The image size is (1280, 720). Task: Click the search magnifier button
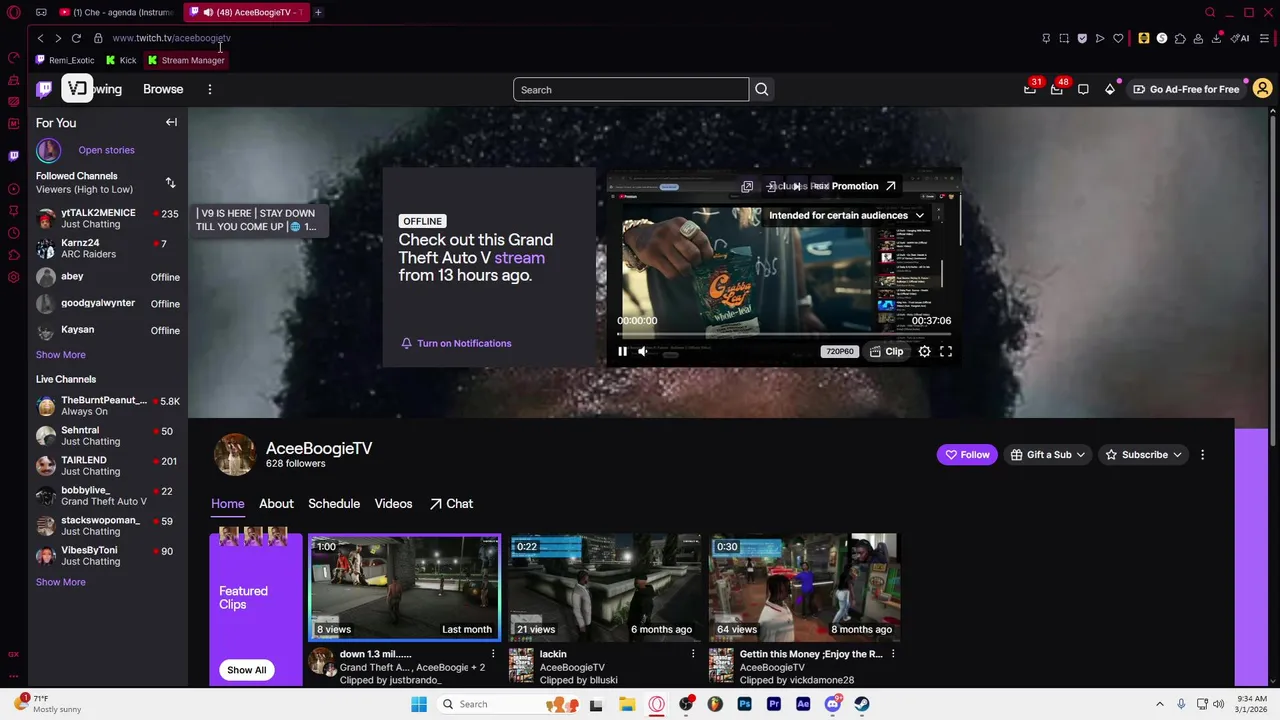[762, 90]
